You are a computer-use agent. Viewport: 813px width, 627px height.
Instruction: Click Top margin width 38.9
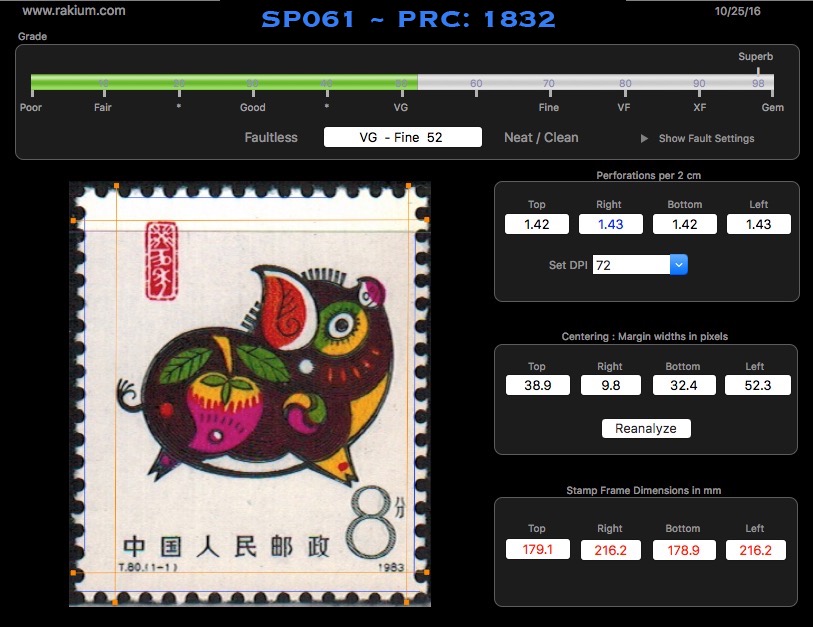pyautogui.click(x=538, y=385)
